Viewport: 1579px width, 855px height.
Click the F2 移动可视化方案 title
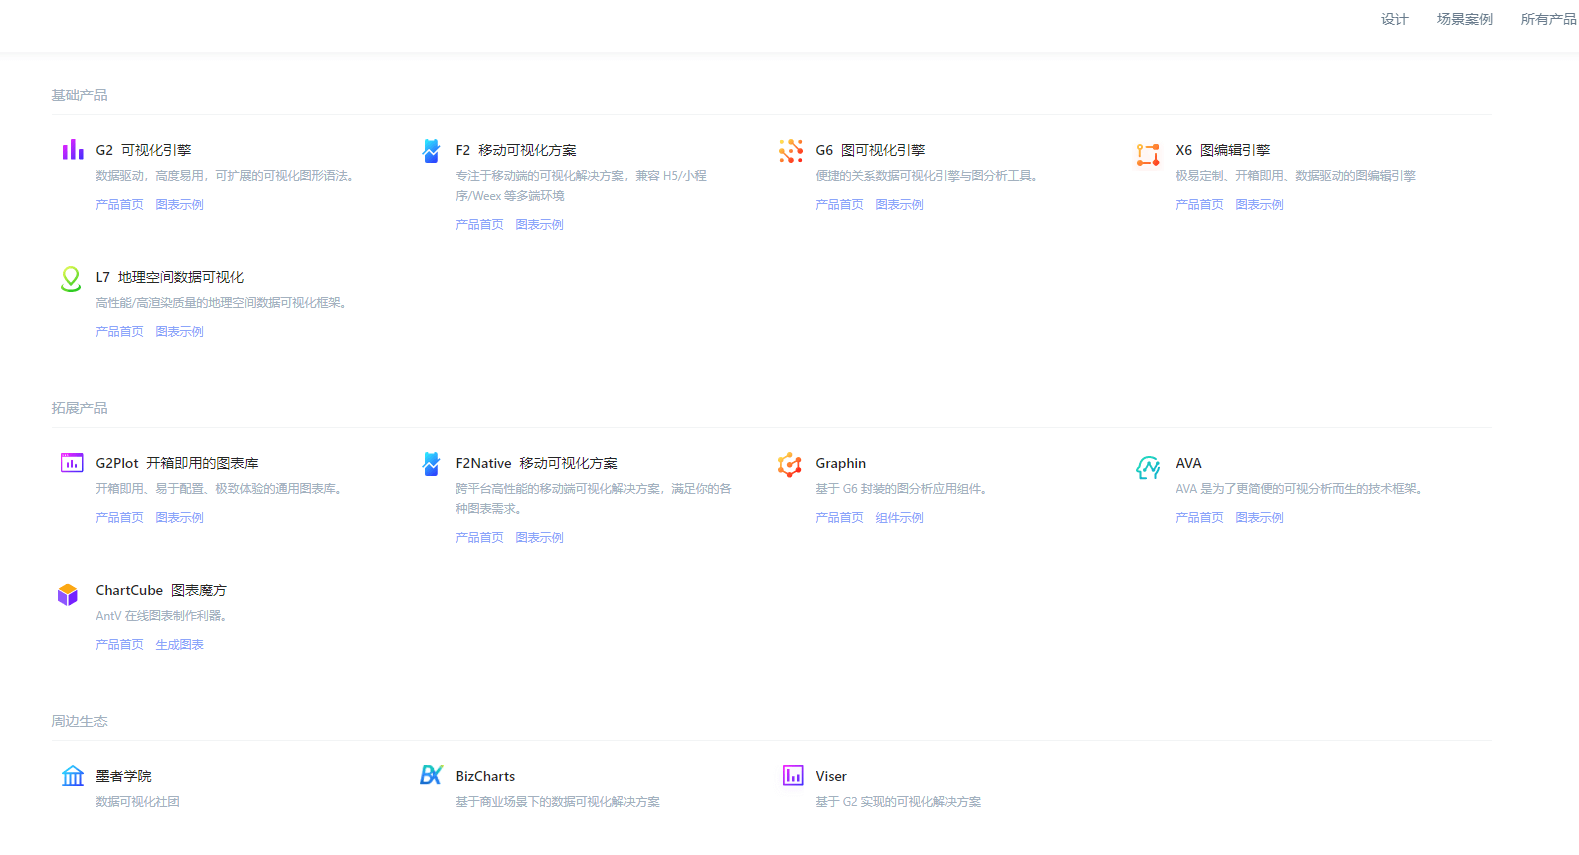coord(516,150)
